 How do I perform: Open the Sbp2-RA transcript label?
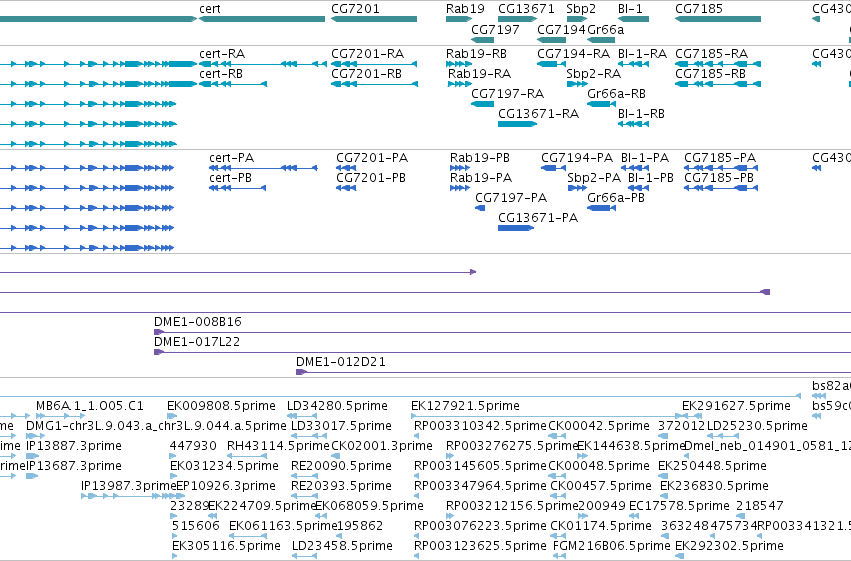[593, 74]
